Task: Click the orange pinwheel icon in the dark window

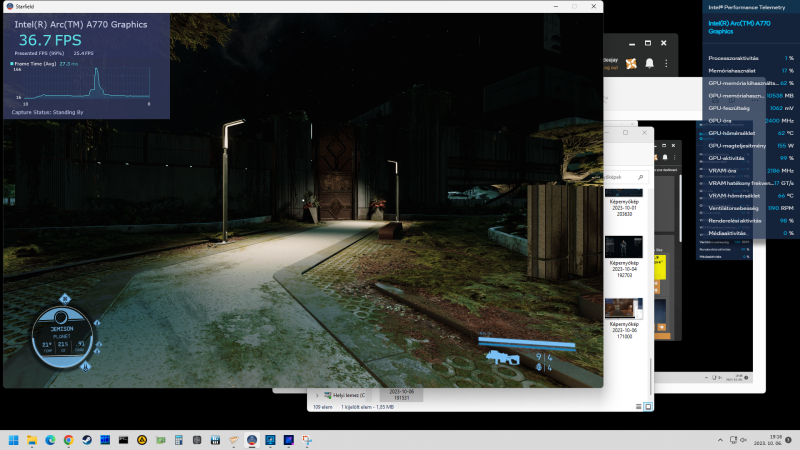Action: [x=632, y=63]
